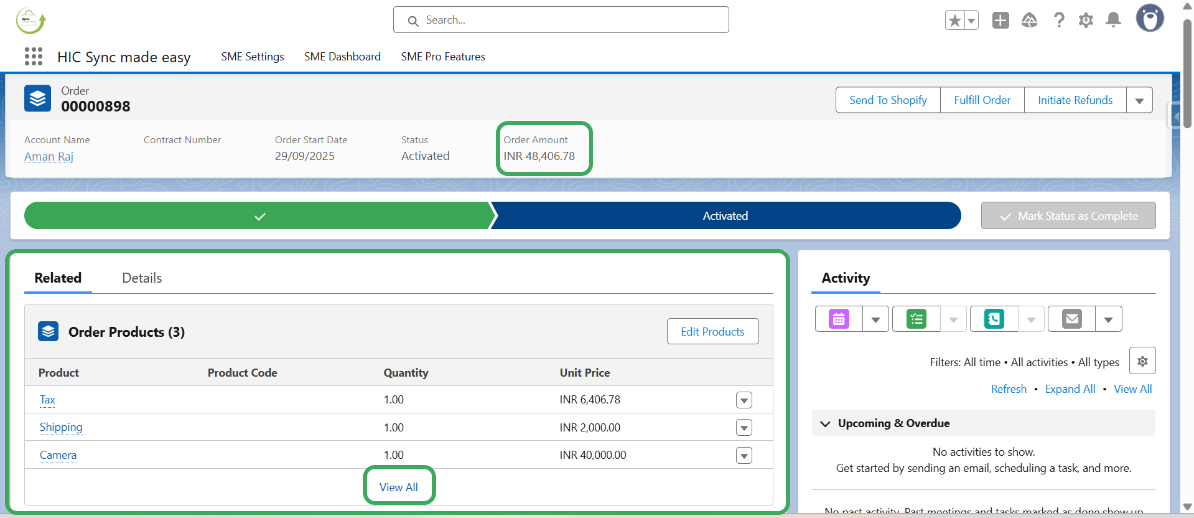
Task: Click the Email envelope icon
Action: click(1072, 319)
